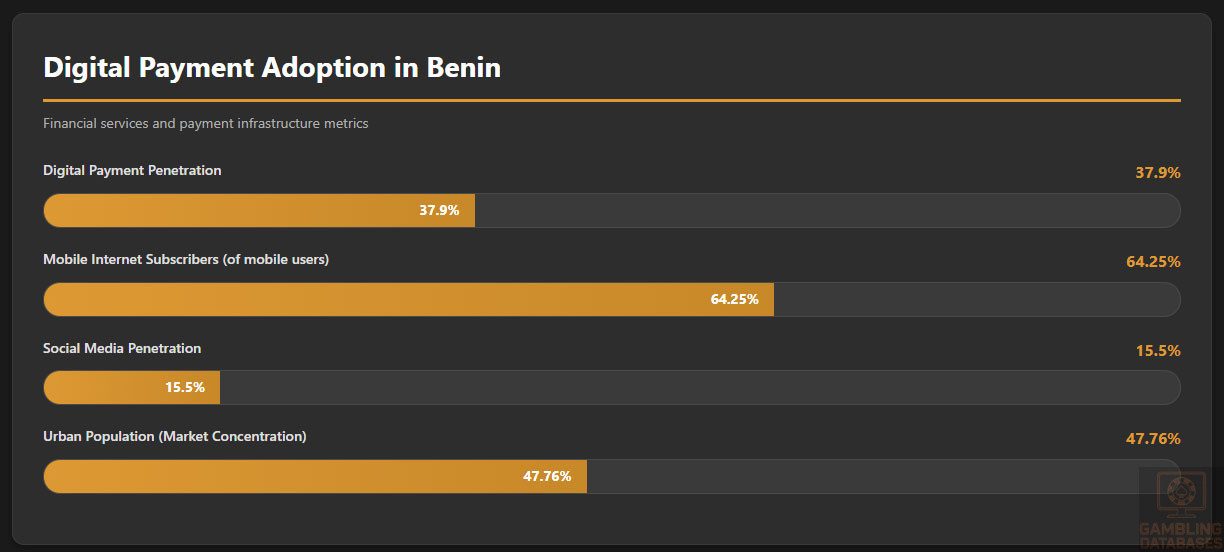This screenshot has width=1224, height=552.
Task: Click the 15.5% text inside the bar
Action: click(x=185, y=388)
